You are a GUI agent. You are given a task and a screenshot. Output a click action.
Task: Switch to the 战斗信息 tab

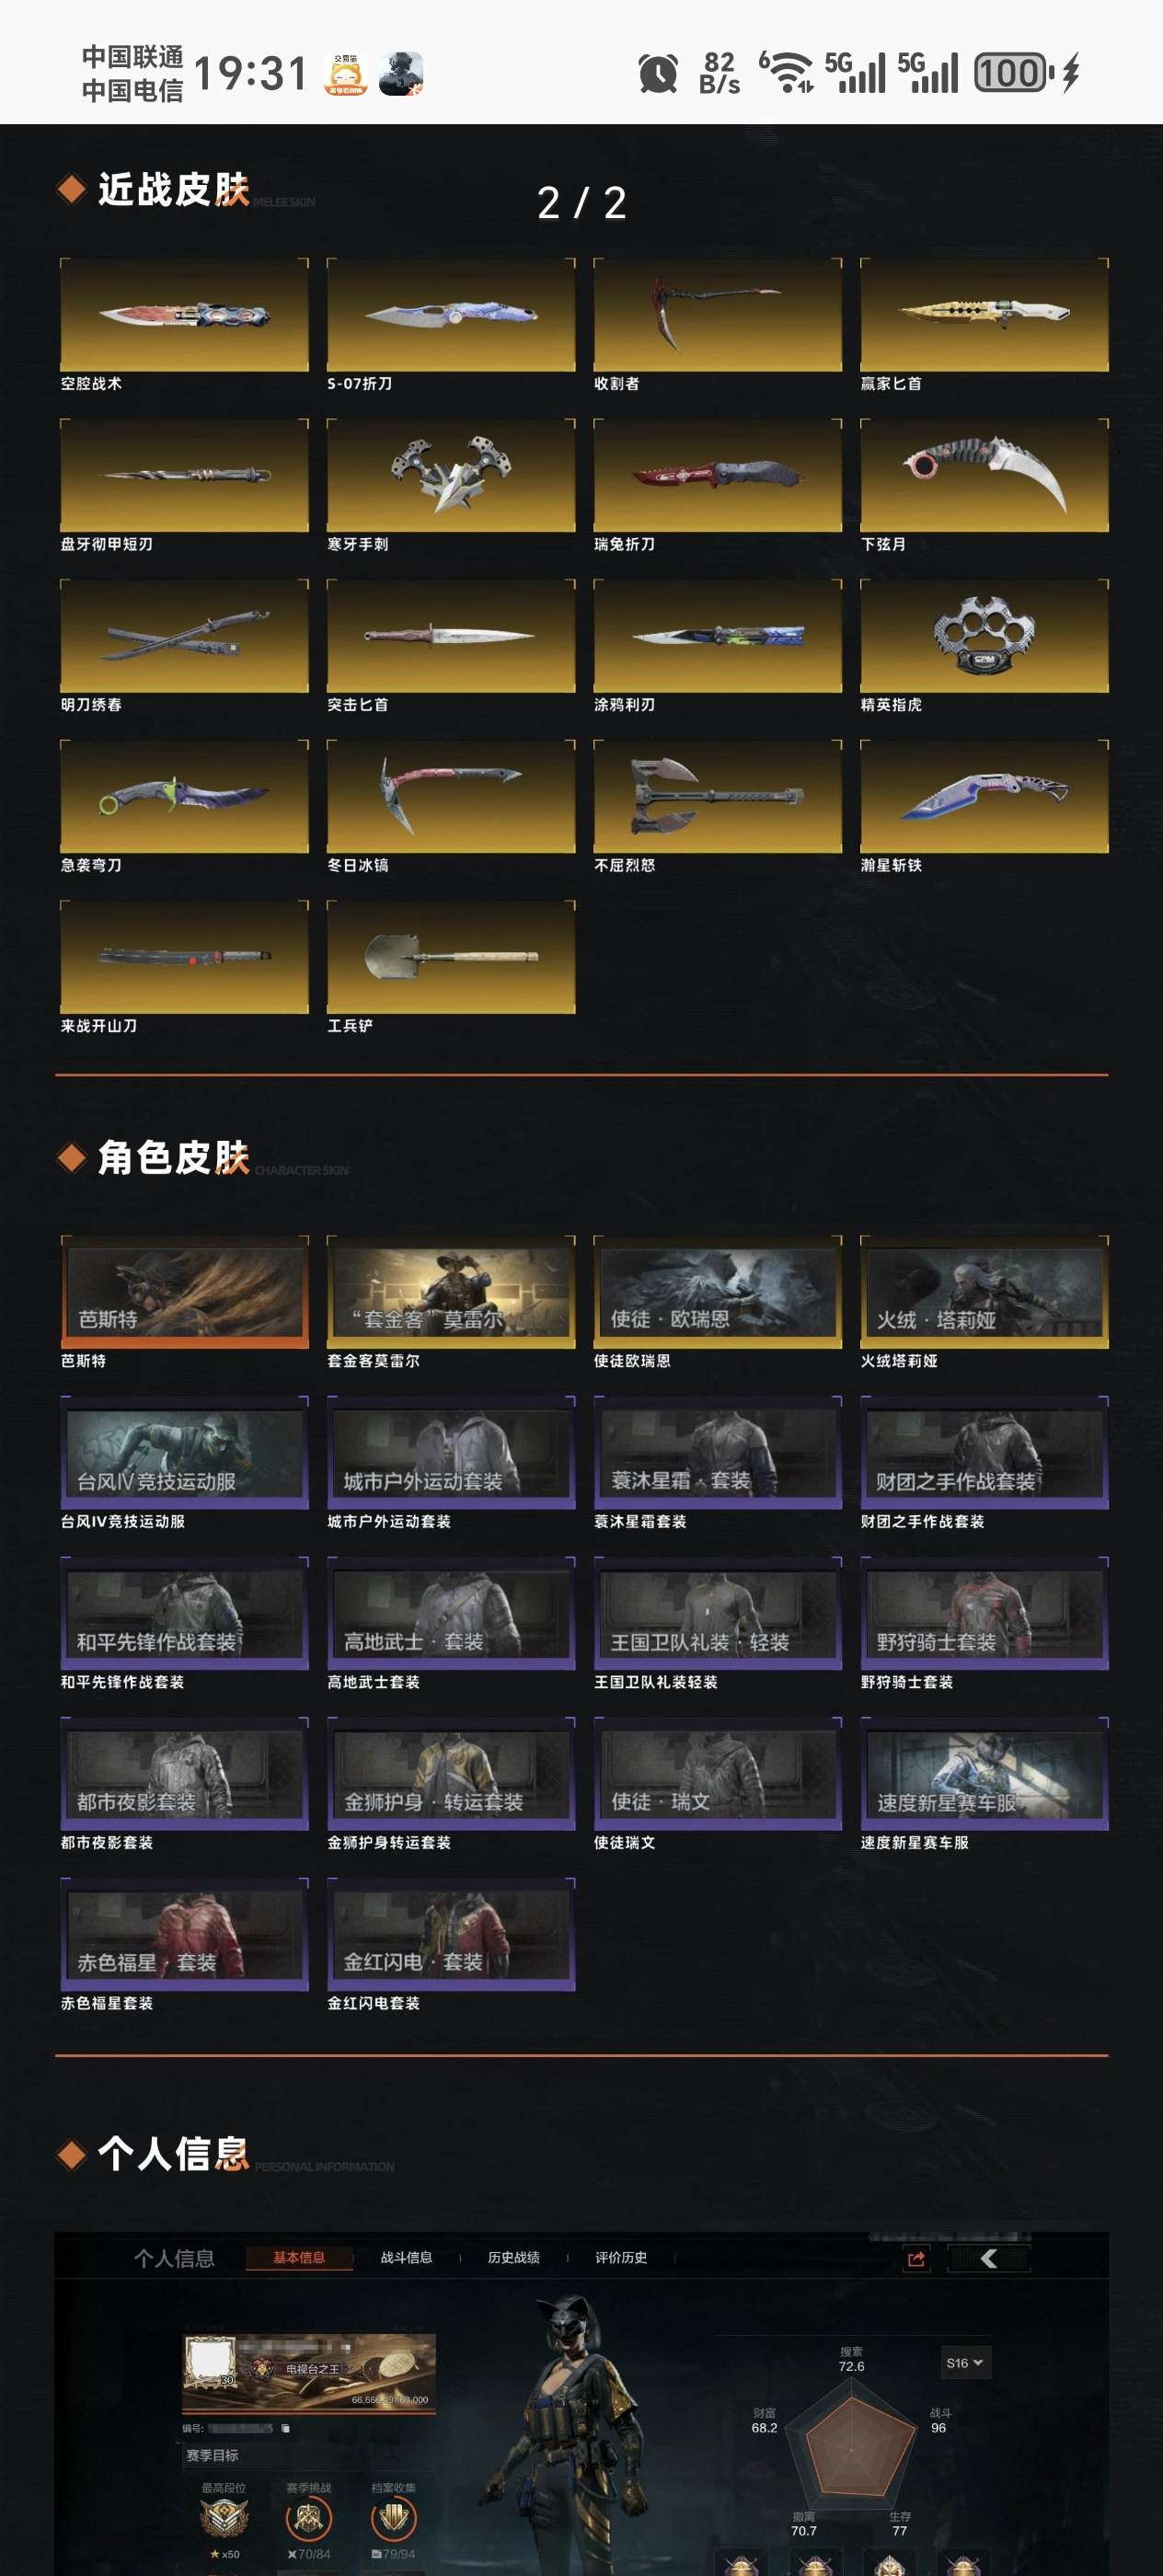[406, 2257]
